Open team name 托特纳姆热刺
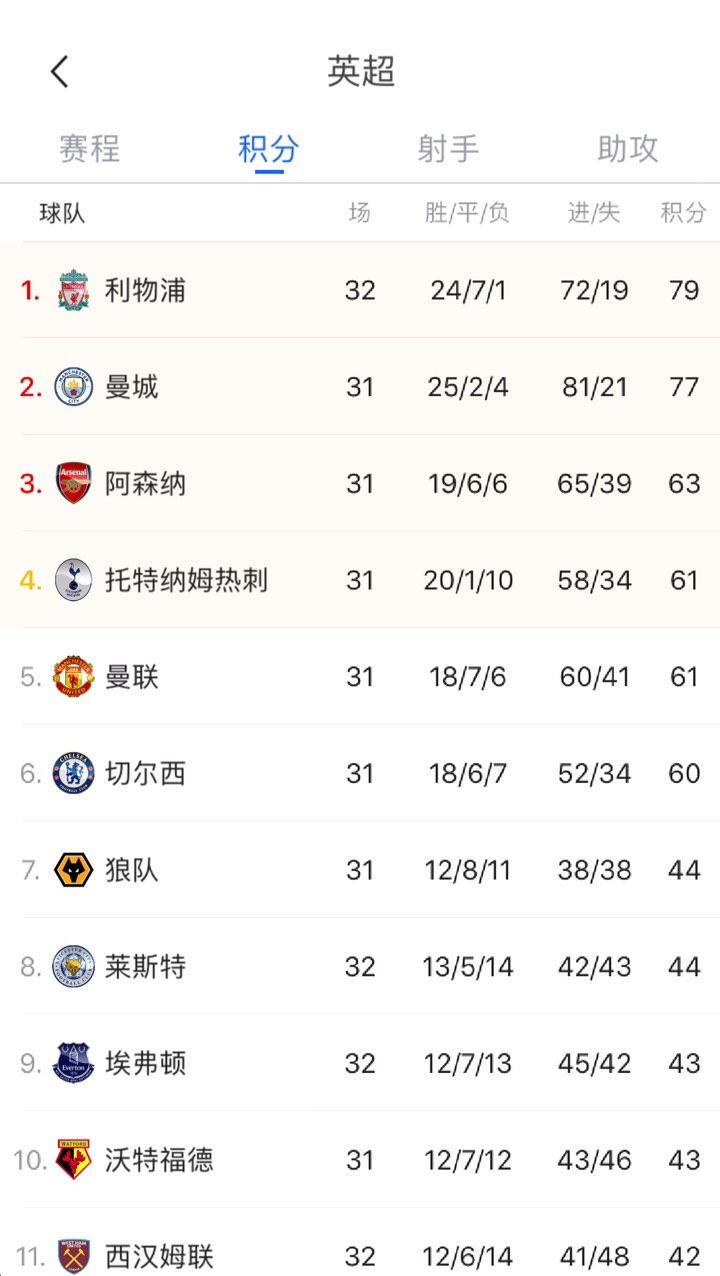The image size is (720, 1276). [x=187, y=580]
